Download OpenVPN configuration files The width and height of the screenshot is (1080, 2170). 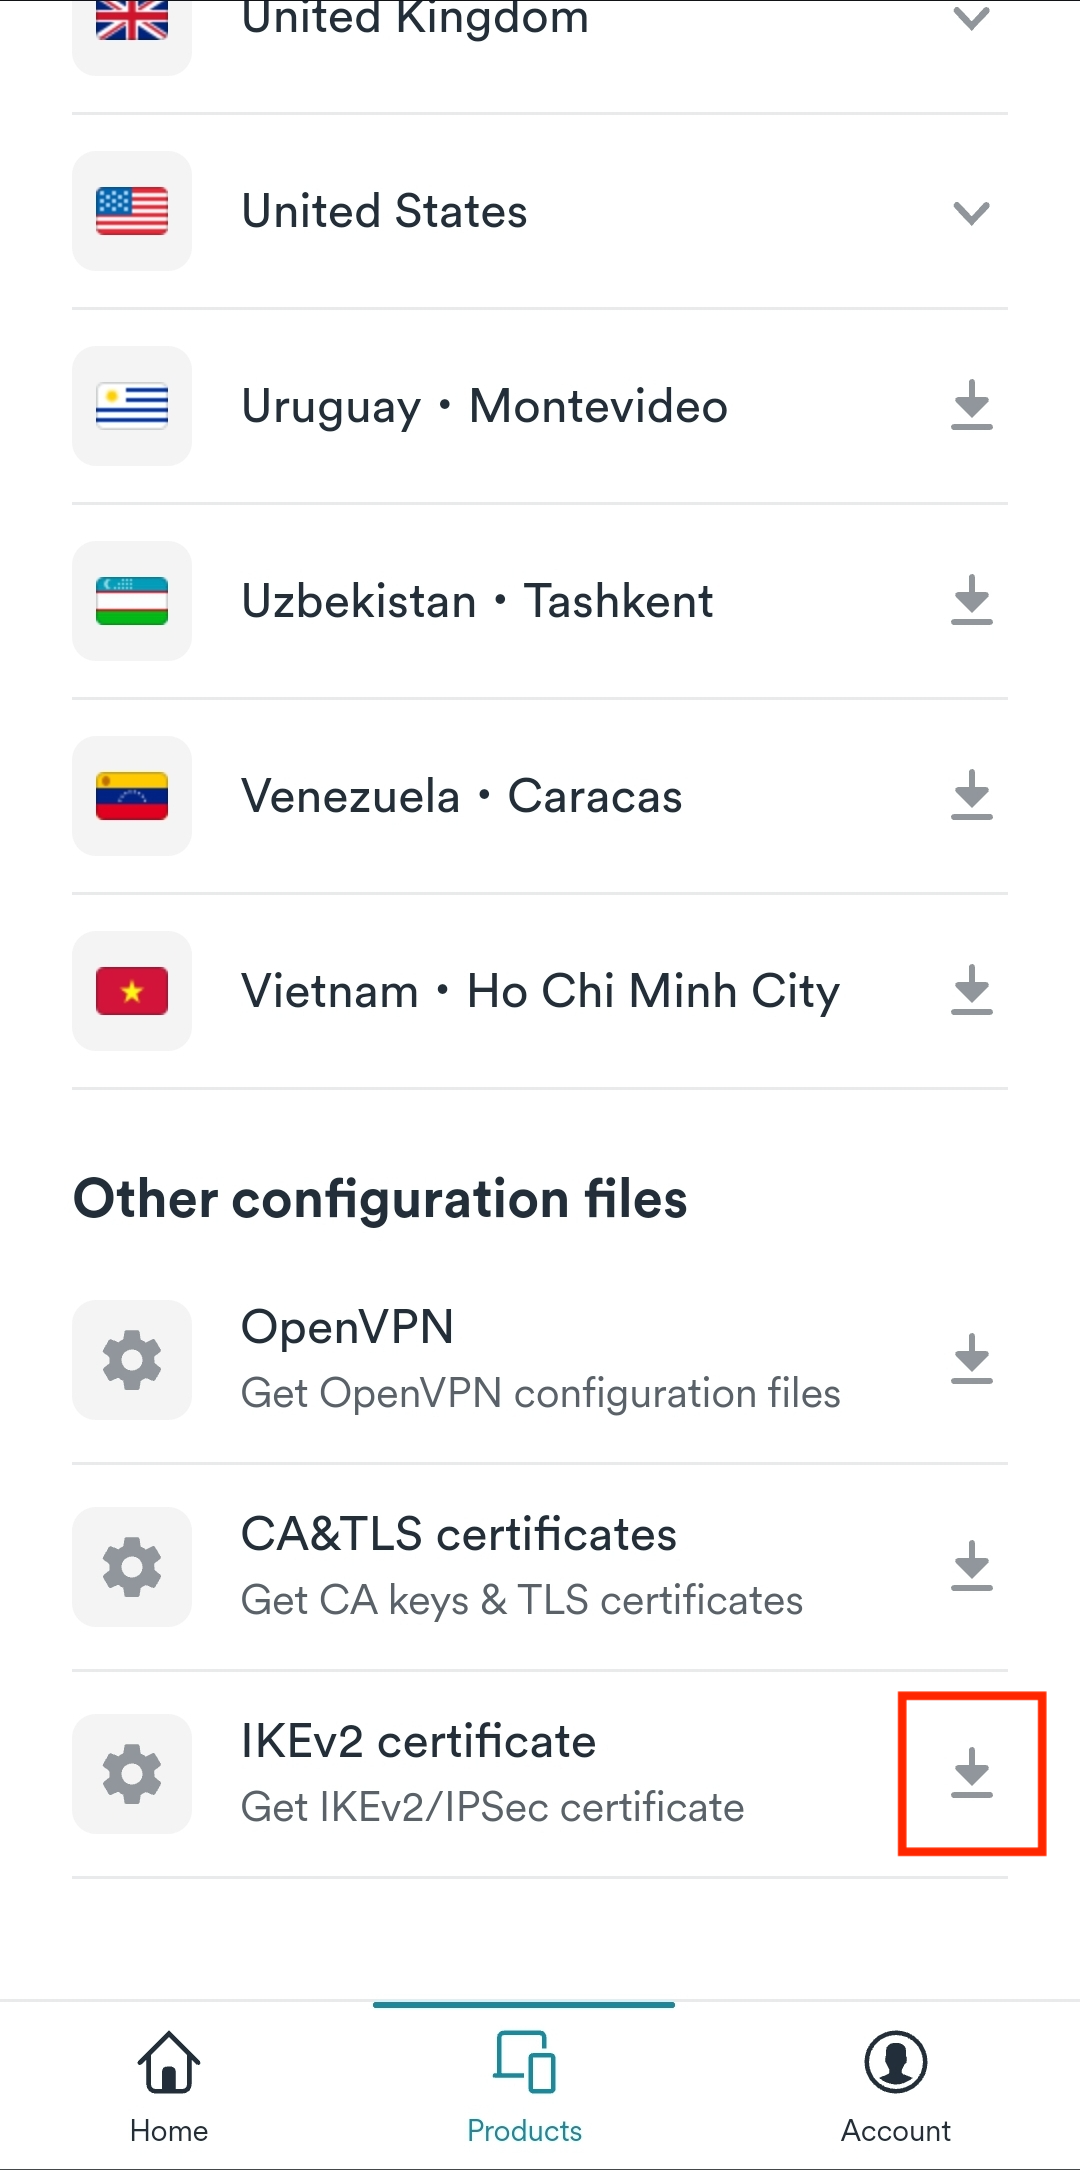pyautogui.click(x=971, y=1359)
